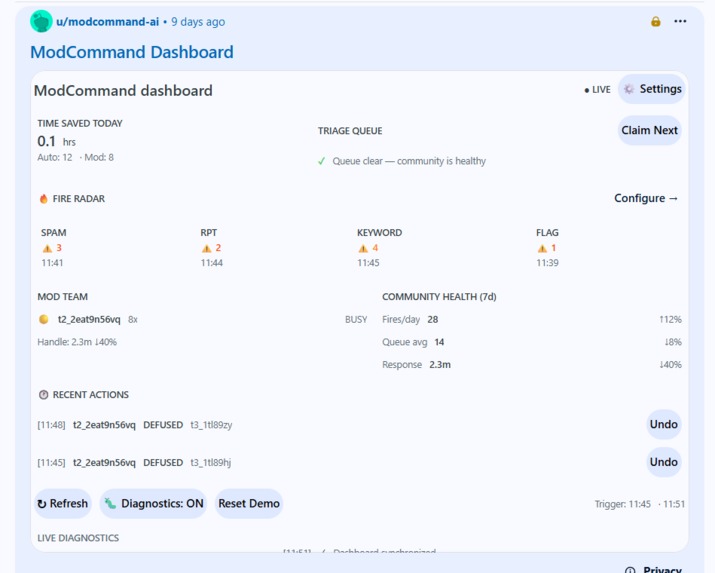Click the "9 days ago" timestamp
The image size is (715, 573).
(x=198, y=22)
